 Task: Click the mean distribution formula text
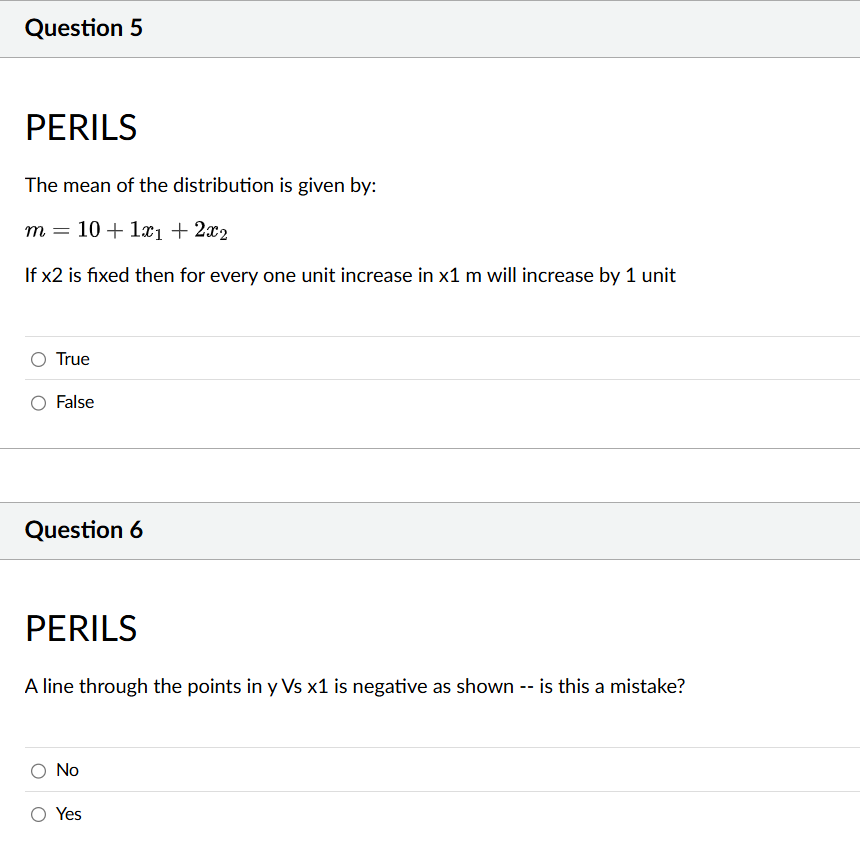[x=126, y=229]
